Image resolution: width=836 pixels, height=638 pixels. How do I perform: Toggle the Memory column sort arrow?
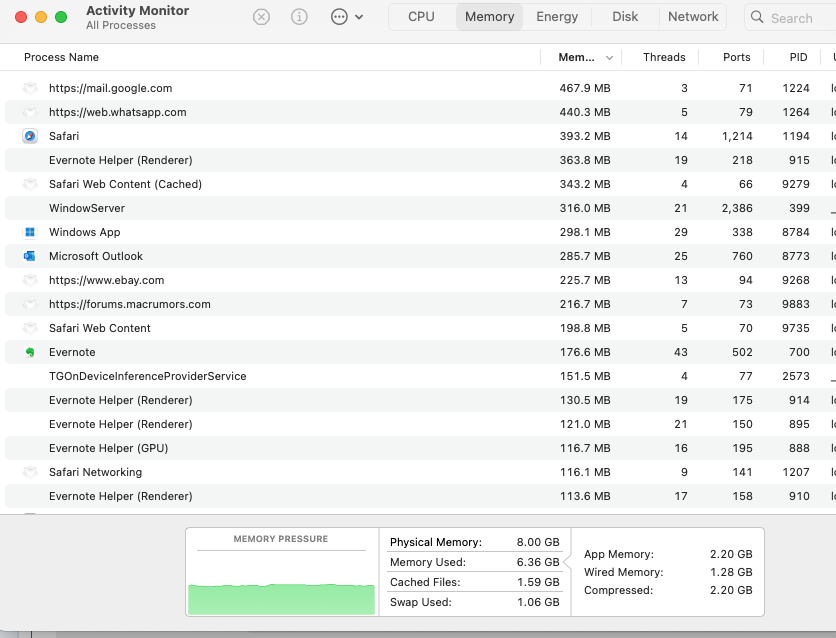click(x=609, y=58)
